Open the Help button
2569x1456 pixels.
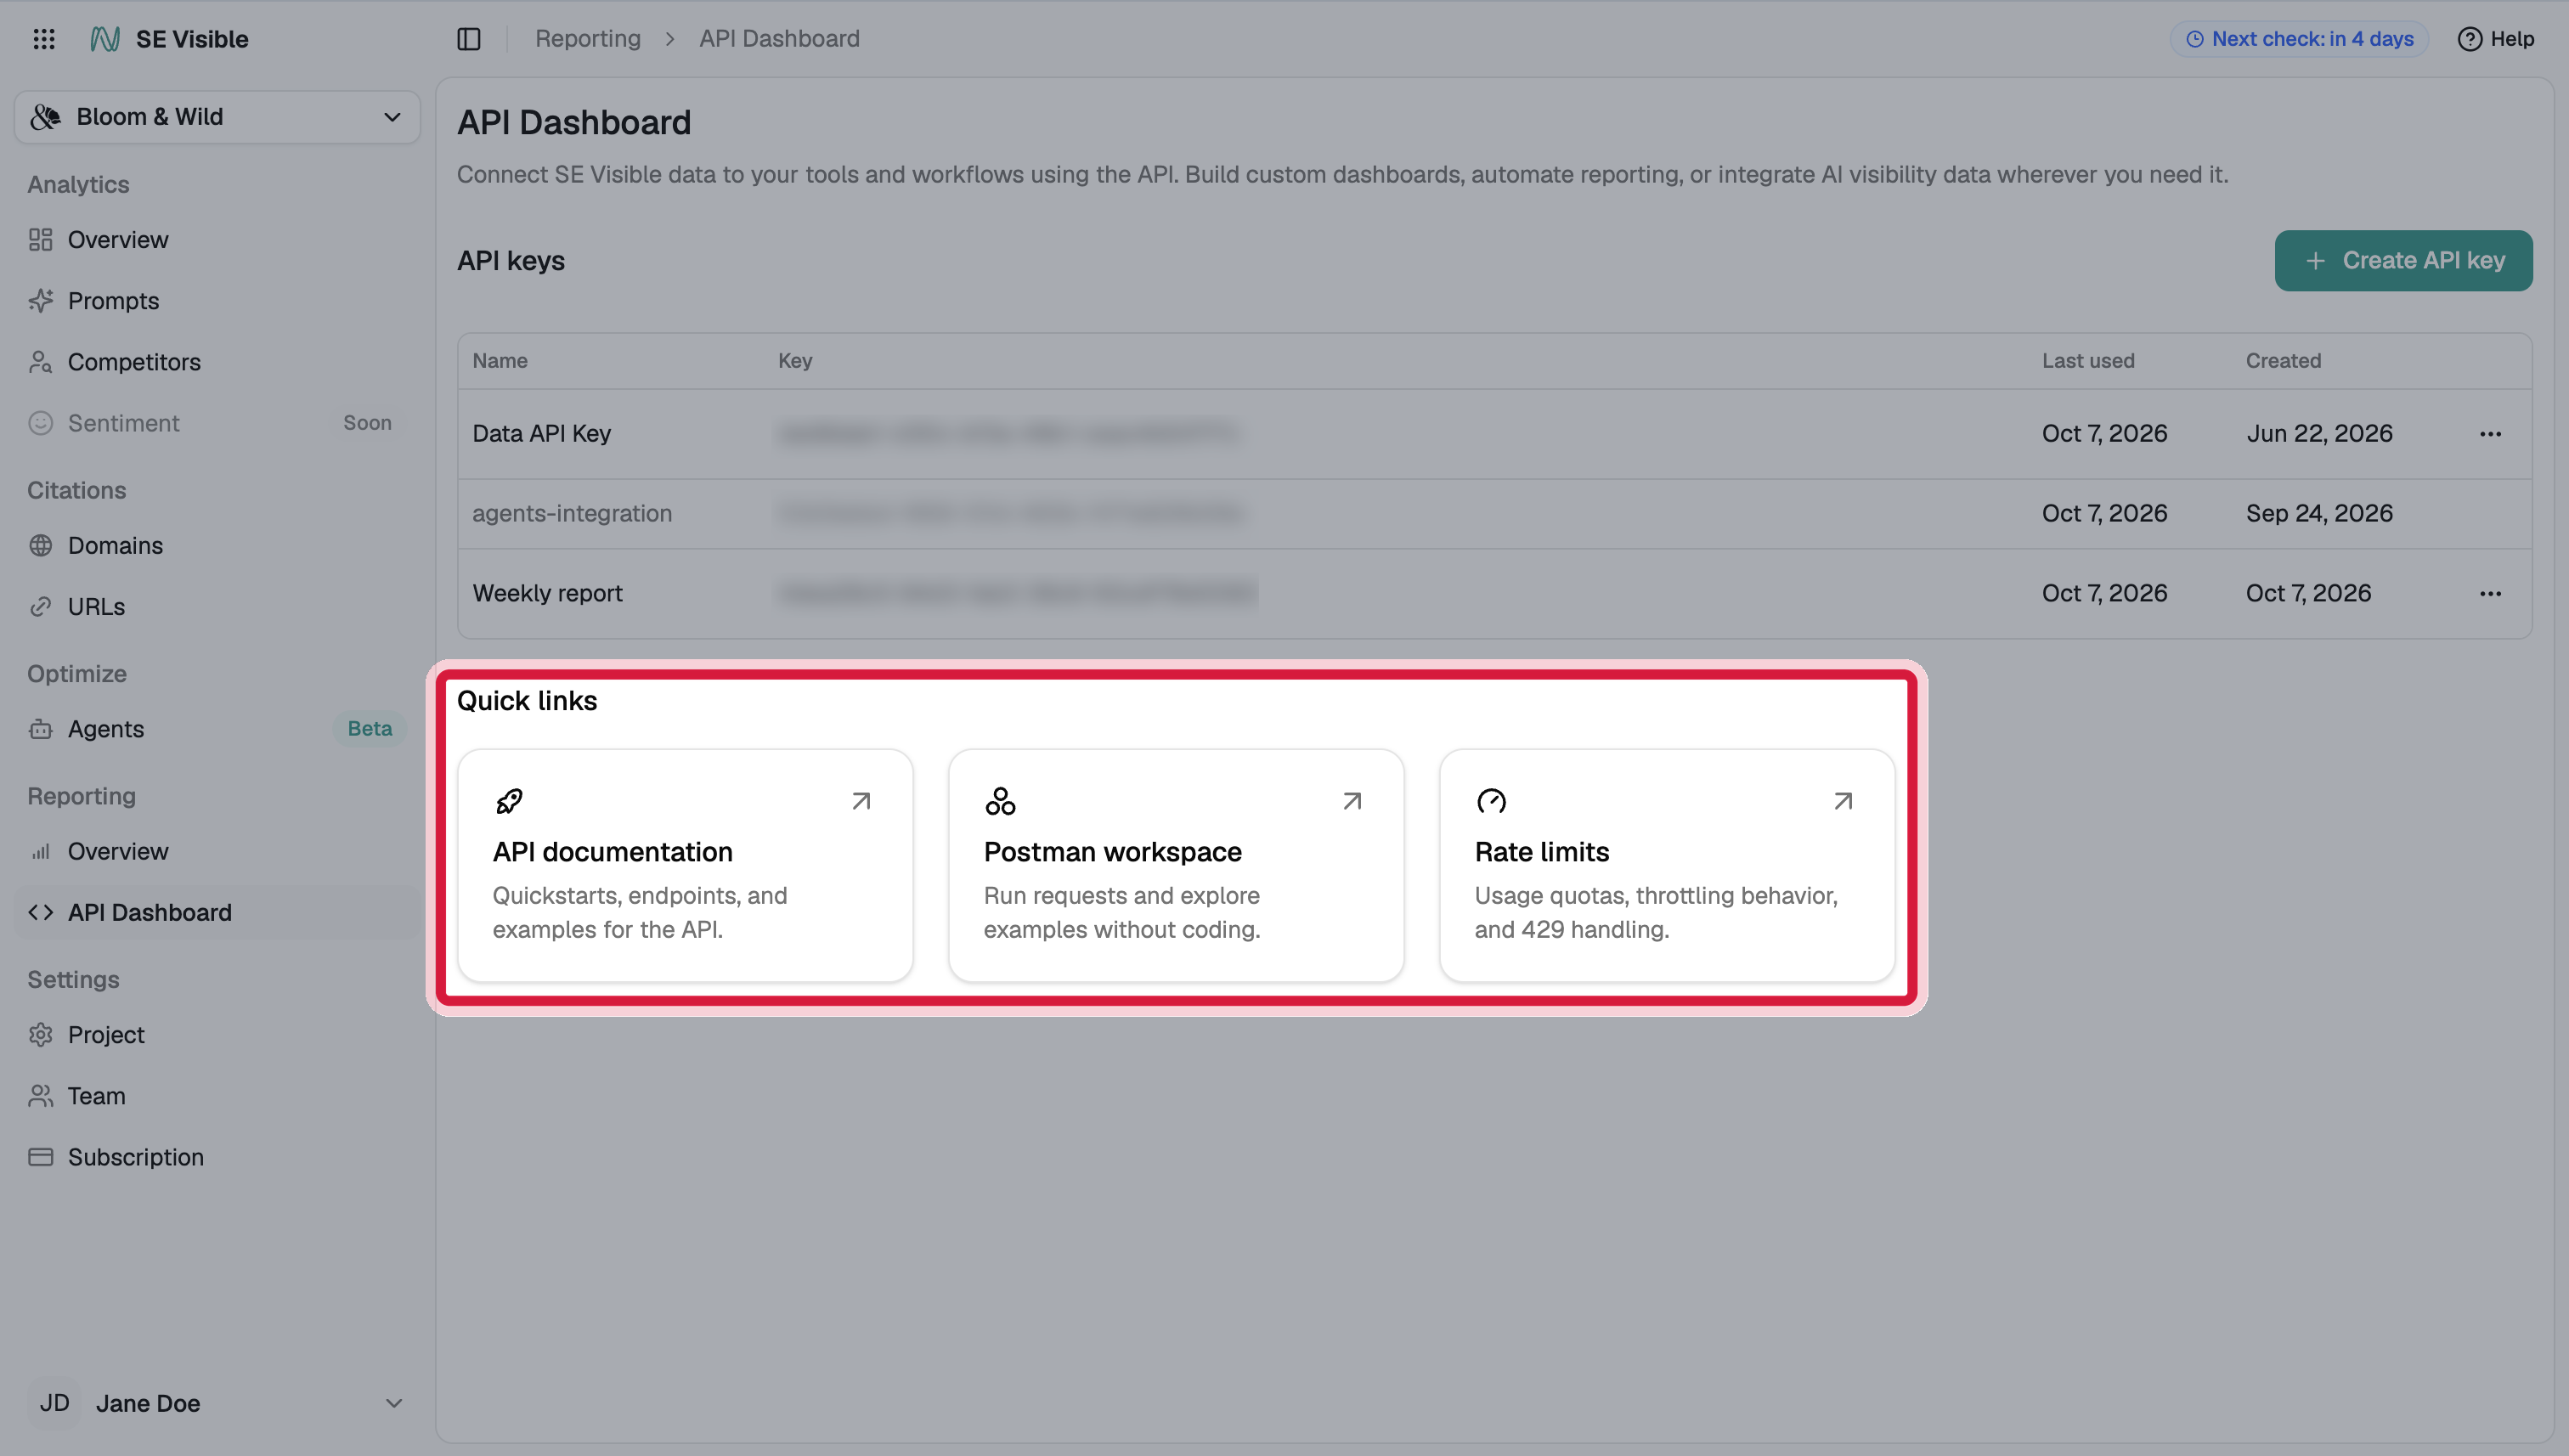pyautogui.click(x=2495, y=39)
